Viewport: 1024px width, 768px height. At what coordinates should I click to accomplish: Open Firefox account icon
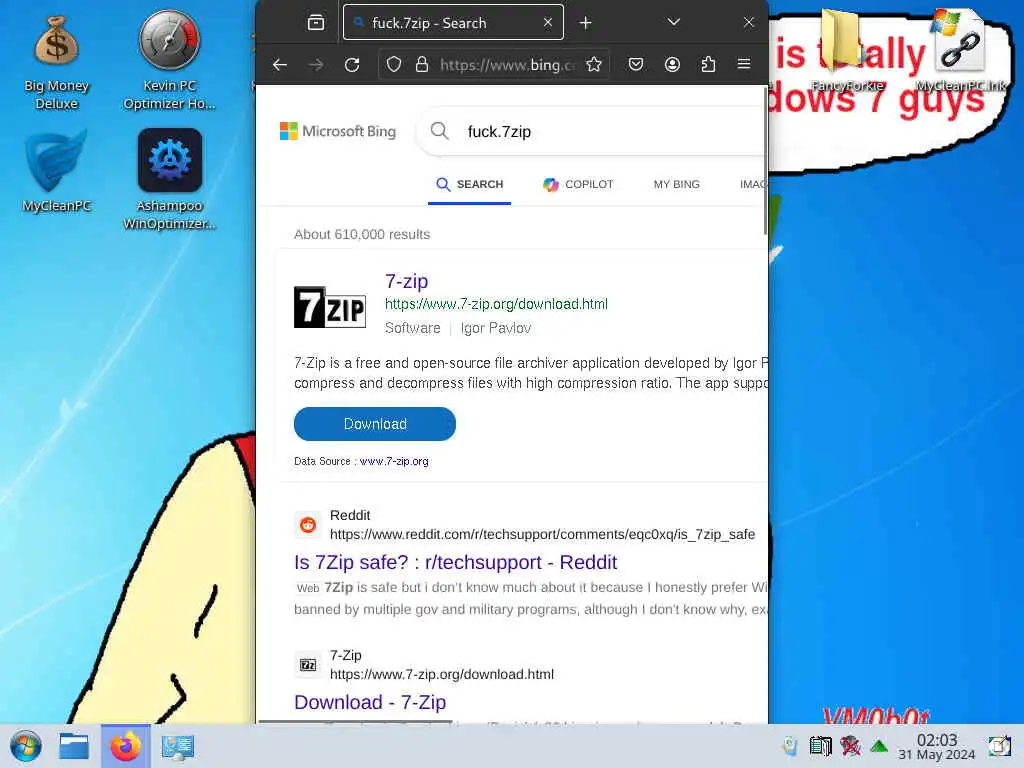click(672, 64)
